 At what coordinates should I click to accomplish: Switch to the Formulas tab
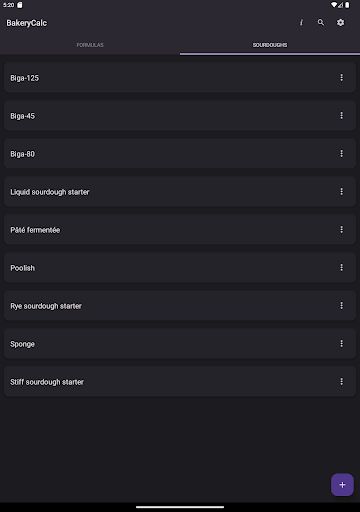90,45
